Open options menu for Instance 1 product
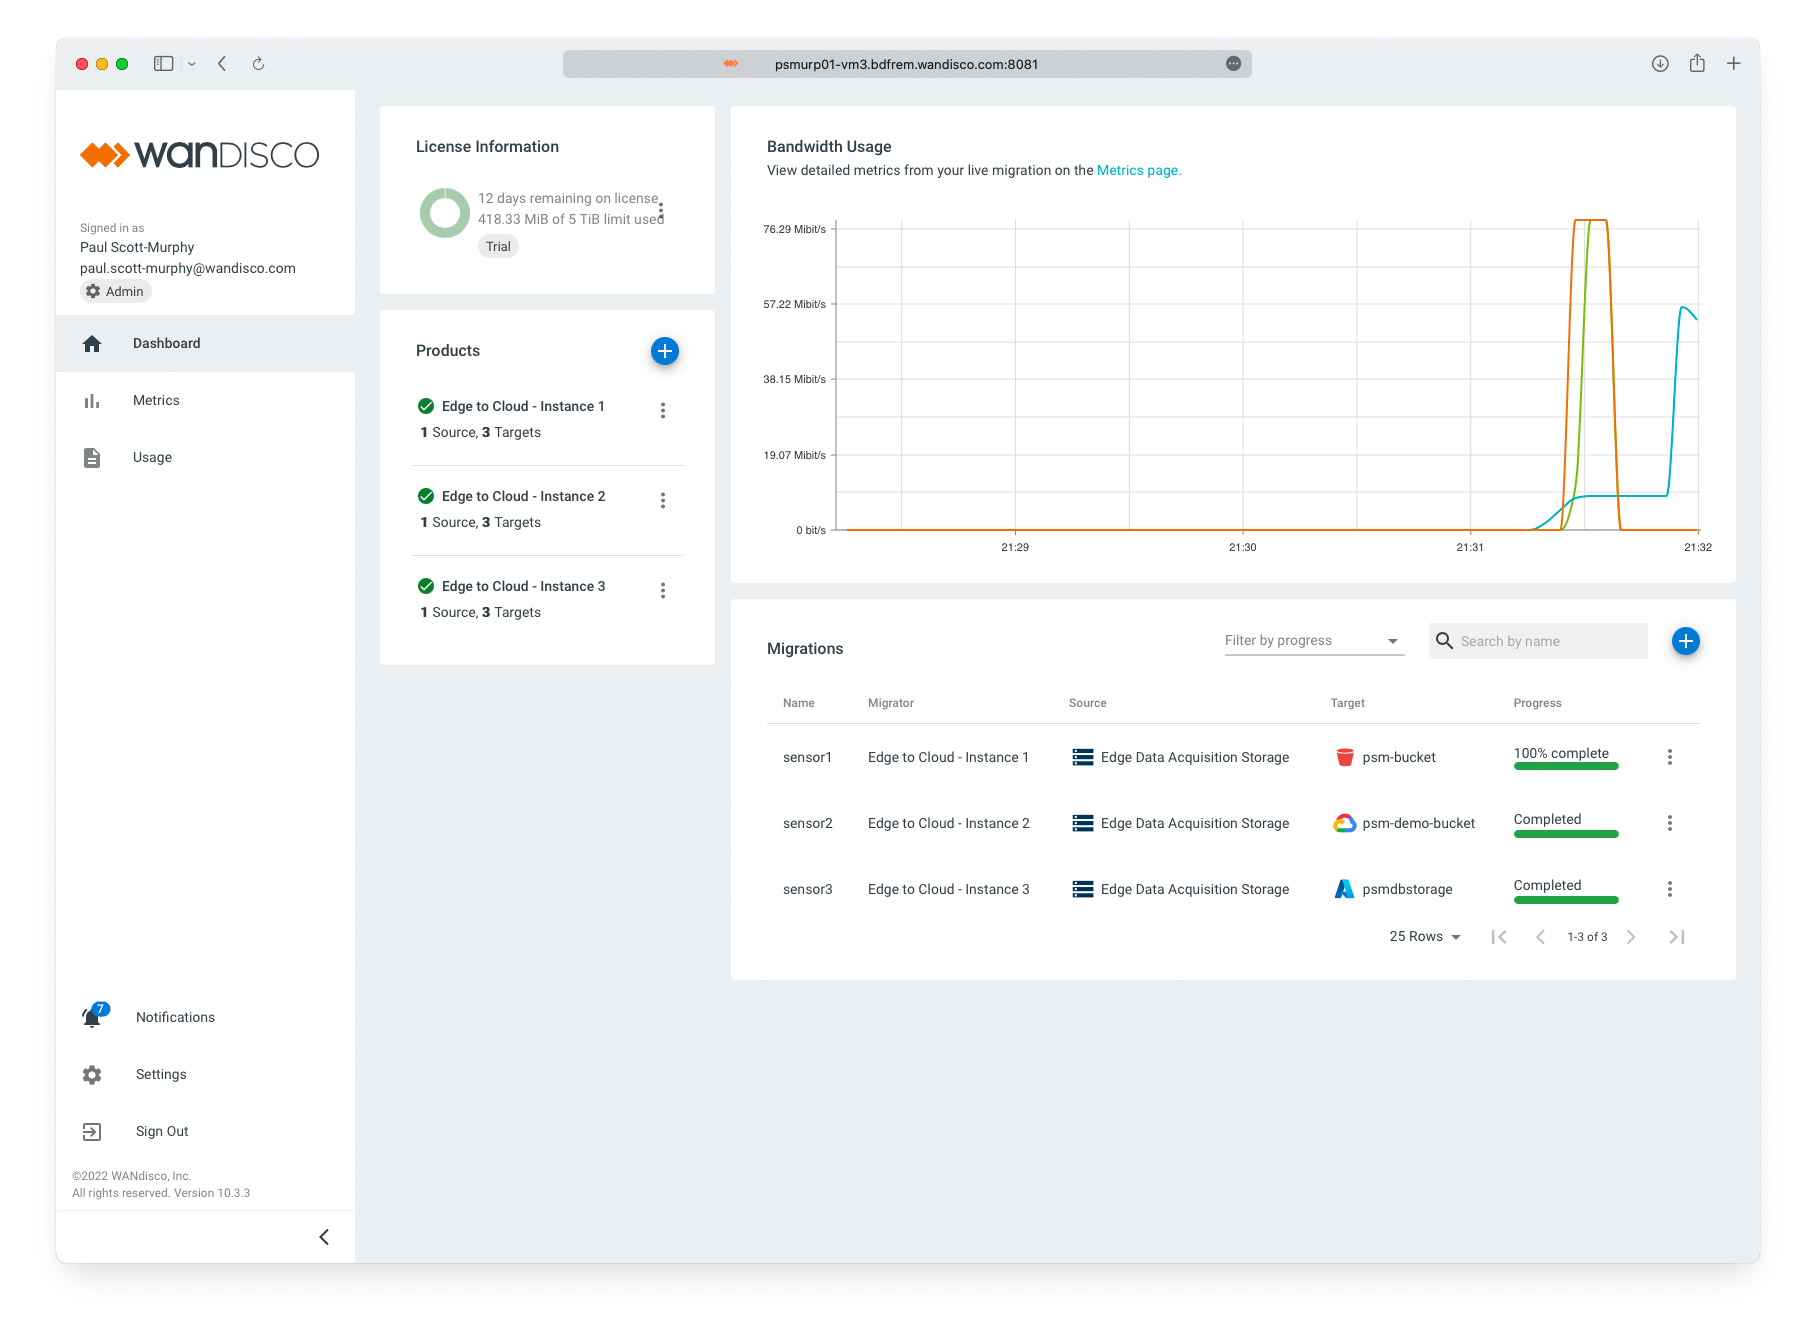 click(662, 410)
